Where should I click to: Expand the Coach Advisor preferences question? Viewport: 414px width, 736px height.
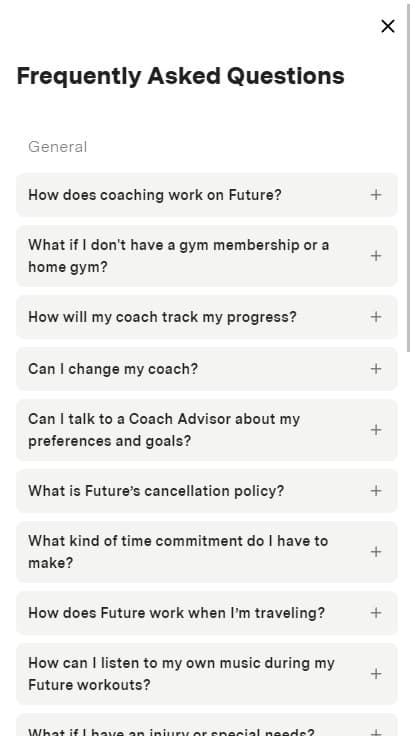click(x=207, y=430)
